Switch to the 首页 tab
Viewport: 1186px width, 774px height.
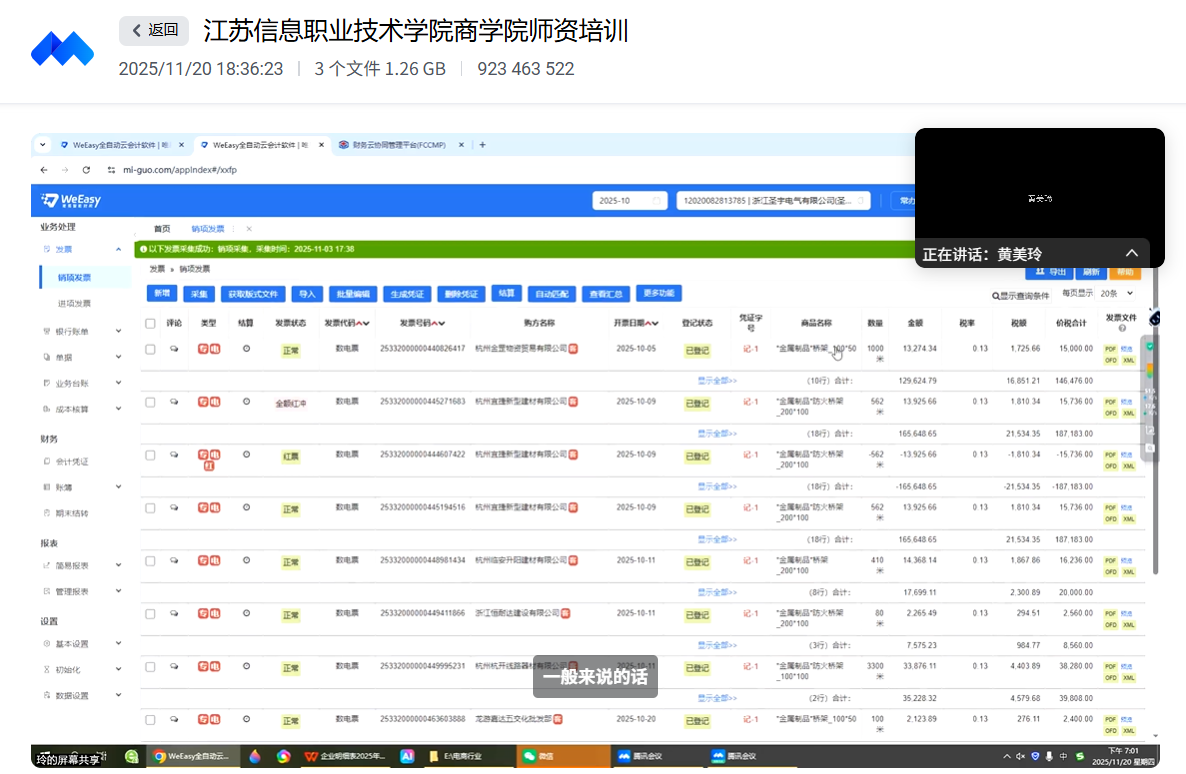click(161, 228)
